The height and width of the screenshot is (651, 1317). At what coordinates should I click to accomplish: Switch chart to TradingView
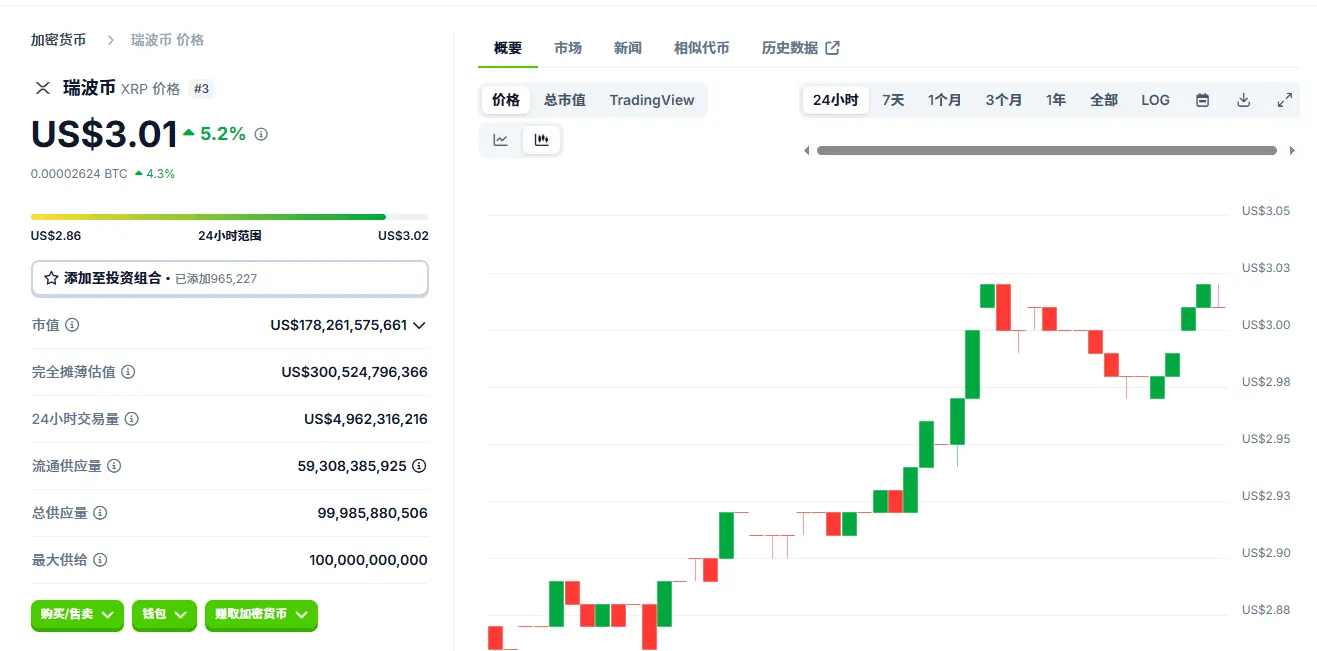[x=652, y=100]
